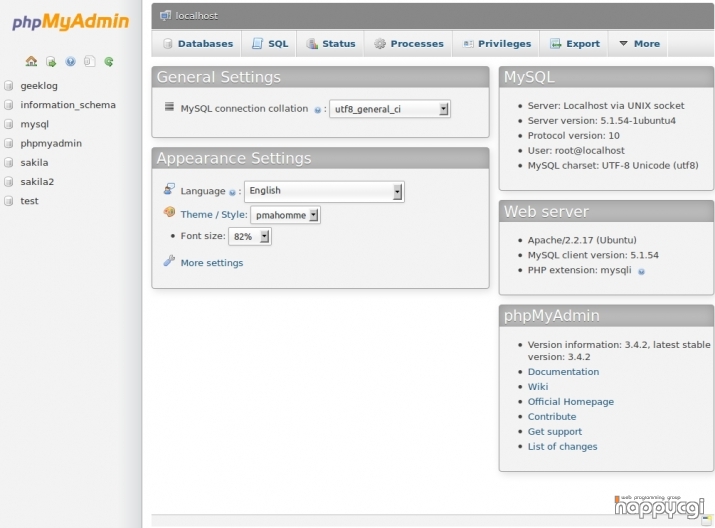715x528 pixels.
Task: Select the information_schema database
Action: [68, 105]
